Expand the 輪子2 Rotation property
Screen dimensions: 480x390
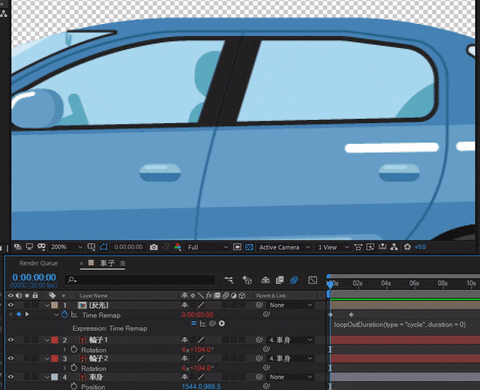tap(65, 368)
